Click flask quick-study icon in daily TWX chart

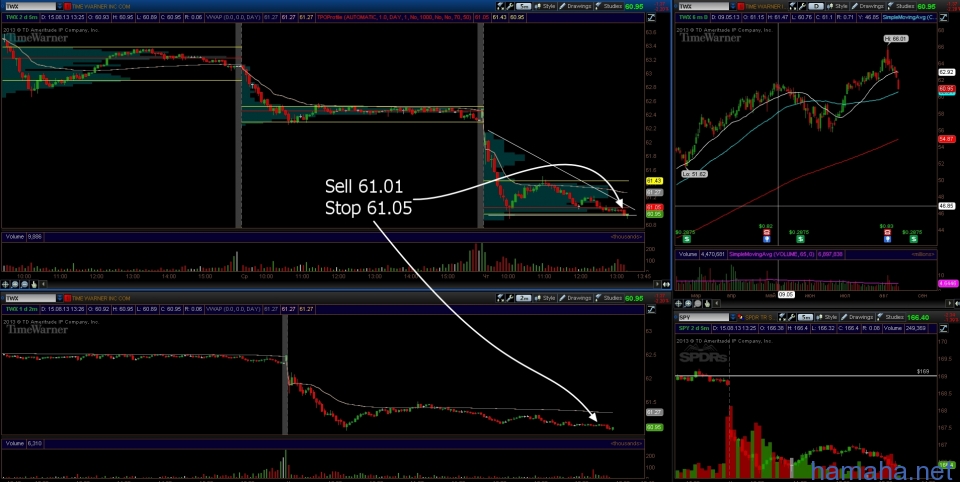point(793,6)
